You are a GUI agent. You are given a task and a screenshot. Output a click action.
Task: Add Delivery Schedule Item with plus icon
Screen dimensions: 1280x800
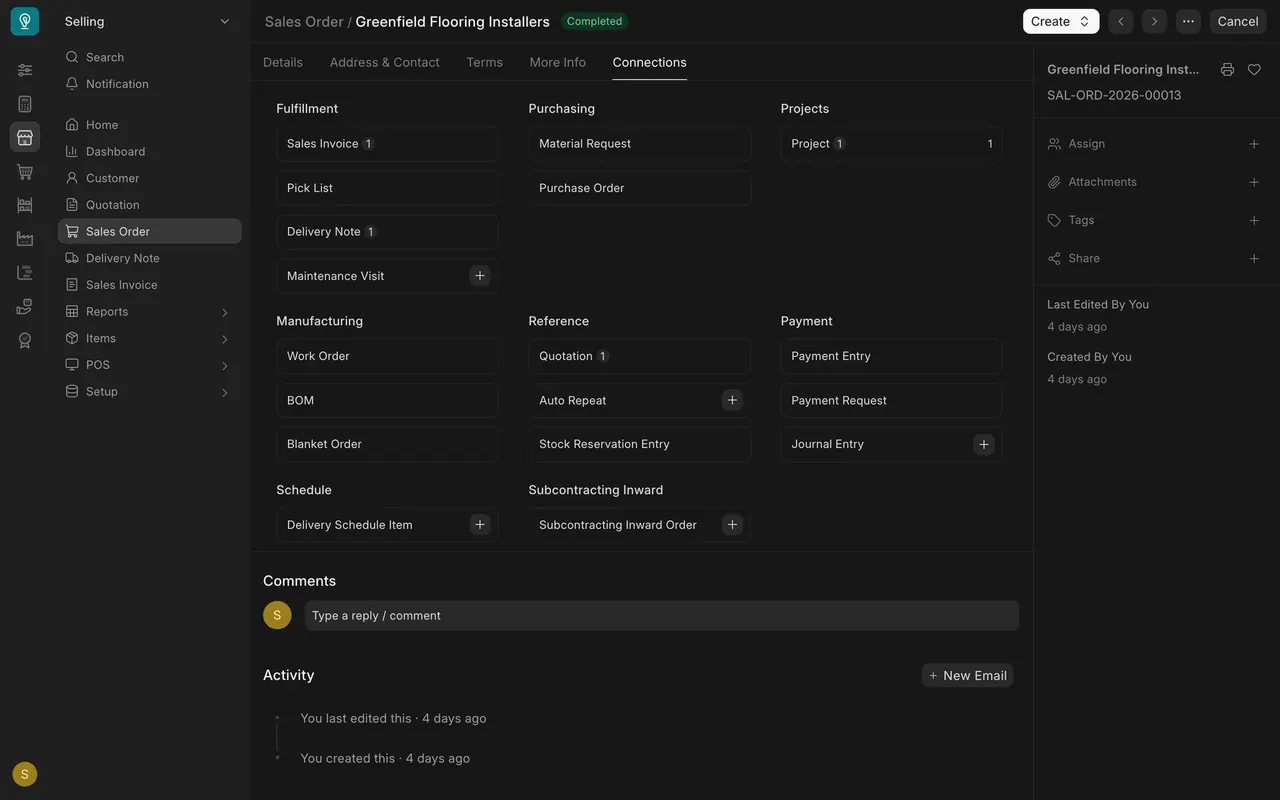480,525
